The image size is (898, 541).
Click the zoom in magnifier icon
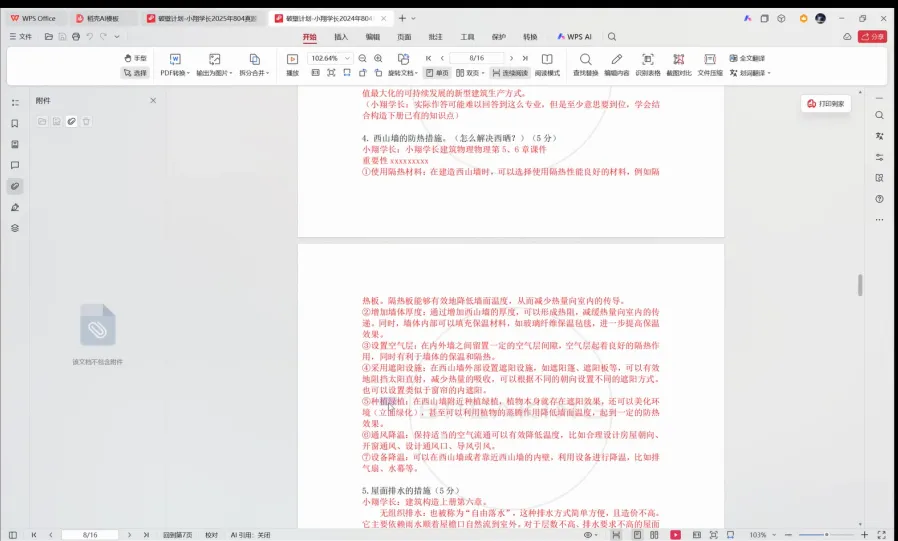[378, 58]
